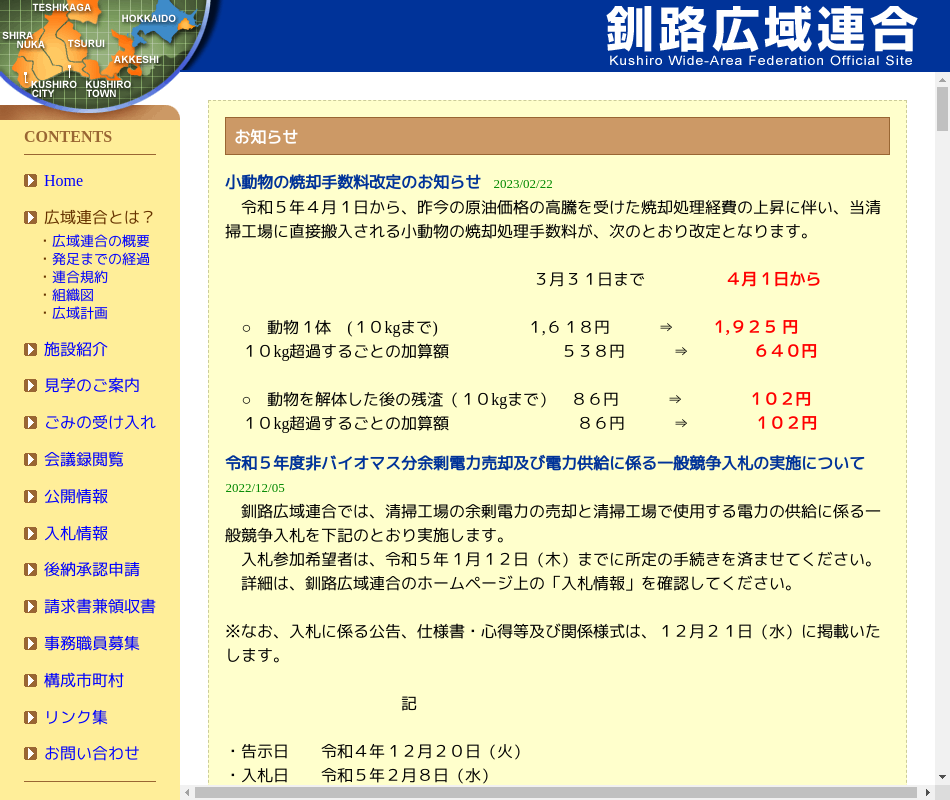Click the arrow icon next to 会議録閲覧
The image size is (950, 800).
tap(31, 460)
